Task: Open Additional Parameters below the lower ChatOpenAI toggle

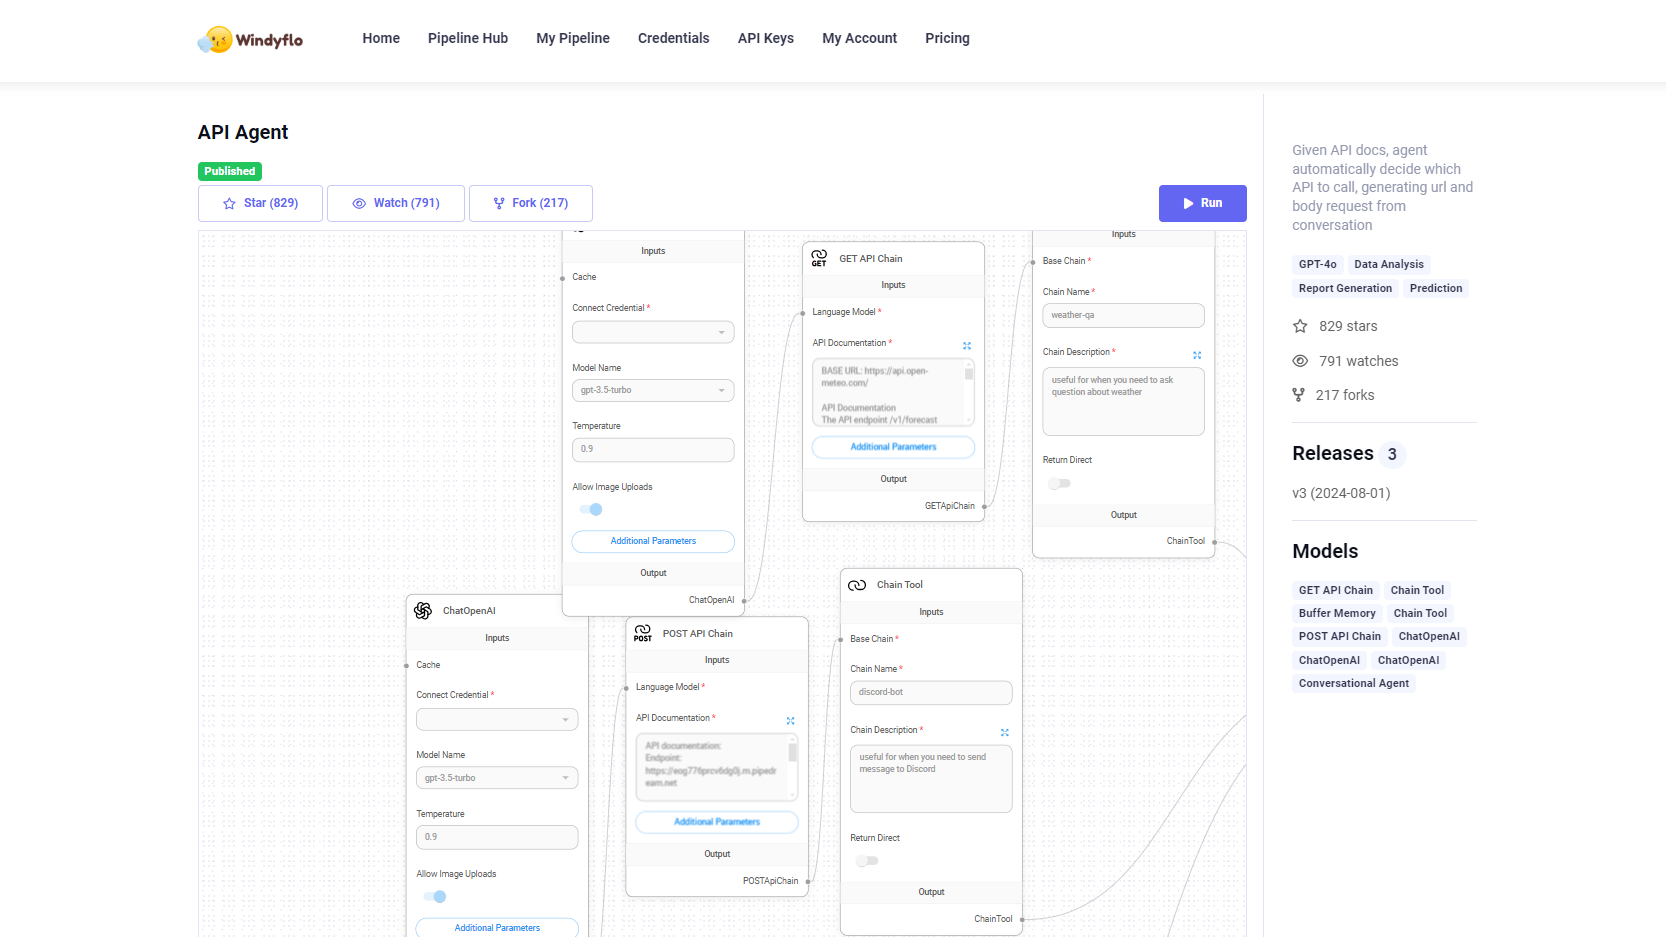Action: pyautogui.click(x=497, y=928)
